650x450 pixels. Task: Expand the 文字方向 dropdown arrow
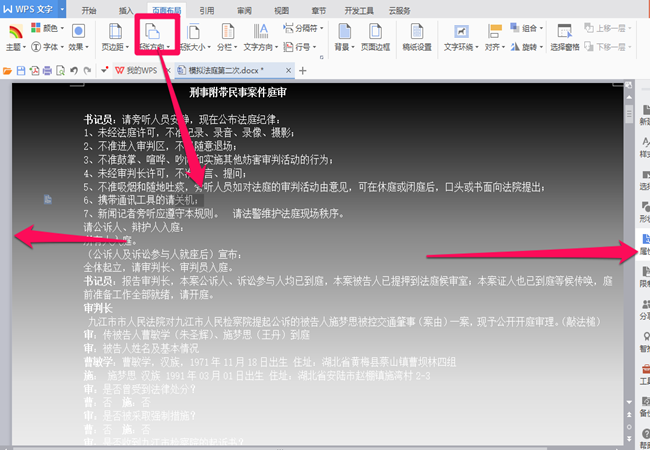click(x=276, y=47)
